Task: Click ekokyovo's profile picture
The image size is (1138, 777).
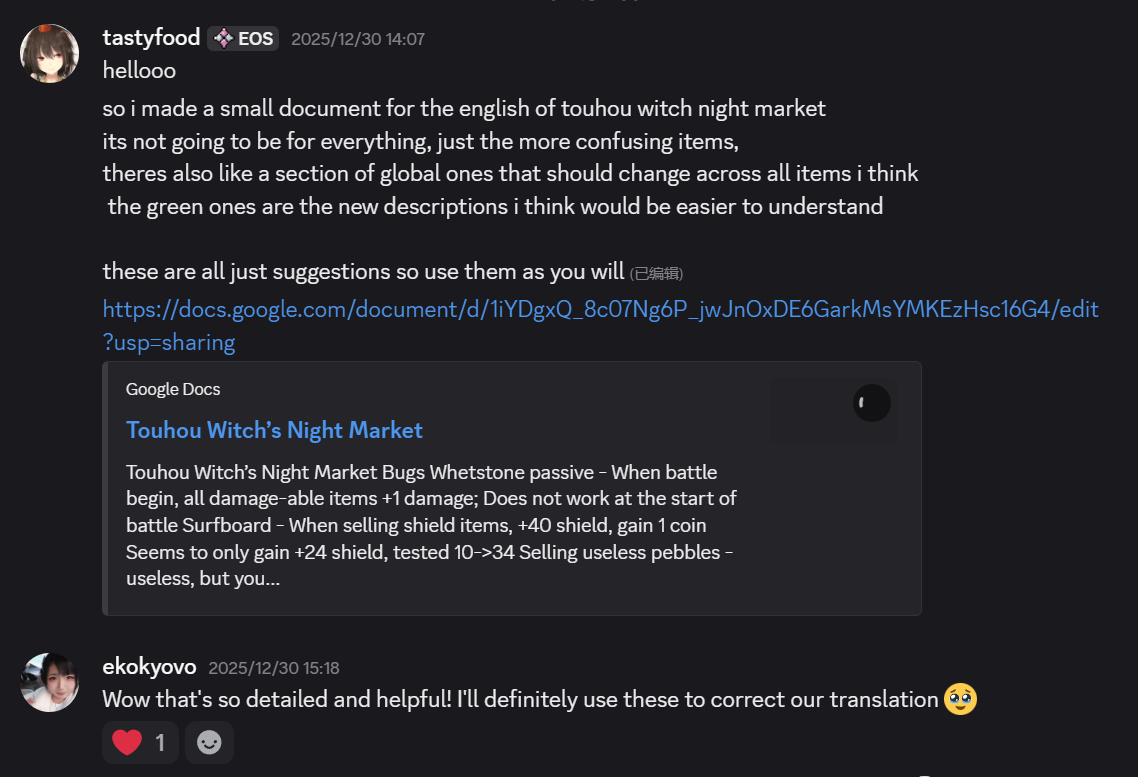Action: click(50, 682)
